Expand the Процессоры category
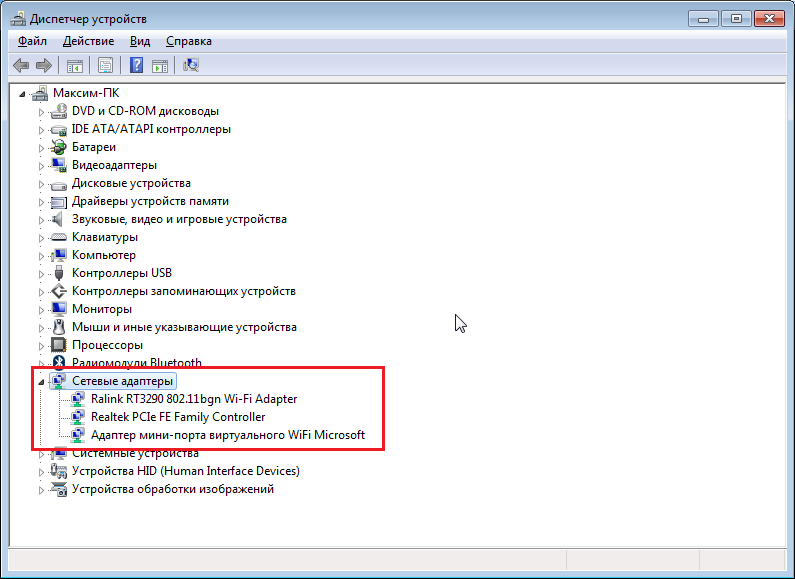 click(41, 346)
